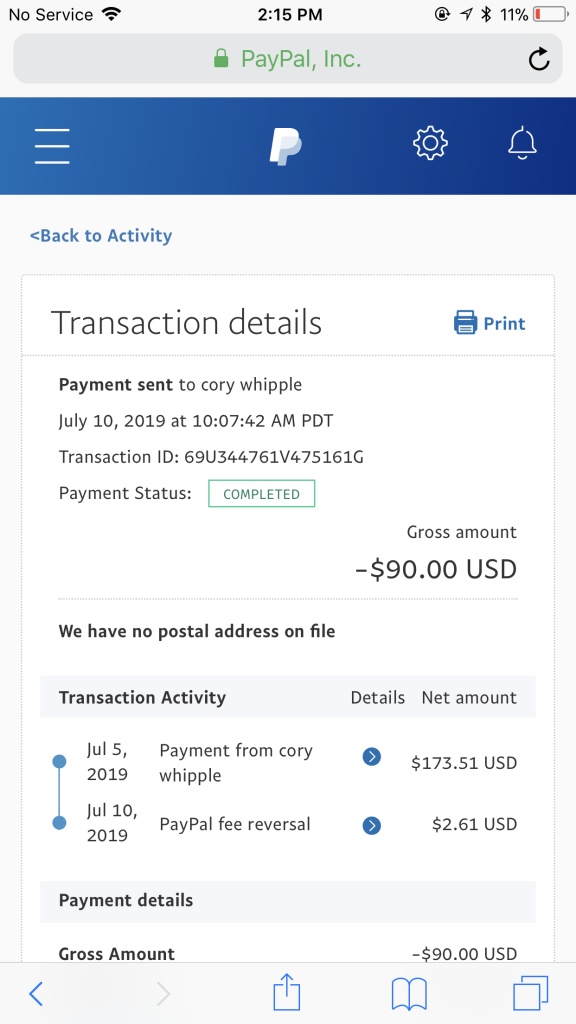Click the Back to Activity link
Image resolution: width=576 pixels, height=1024 pixels.
point(101,236)
